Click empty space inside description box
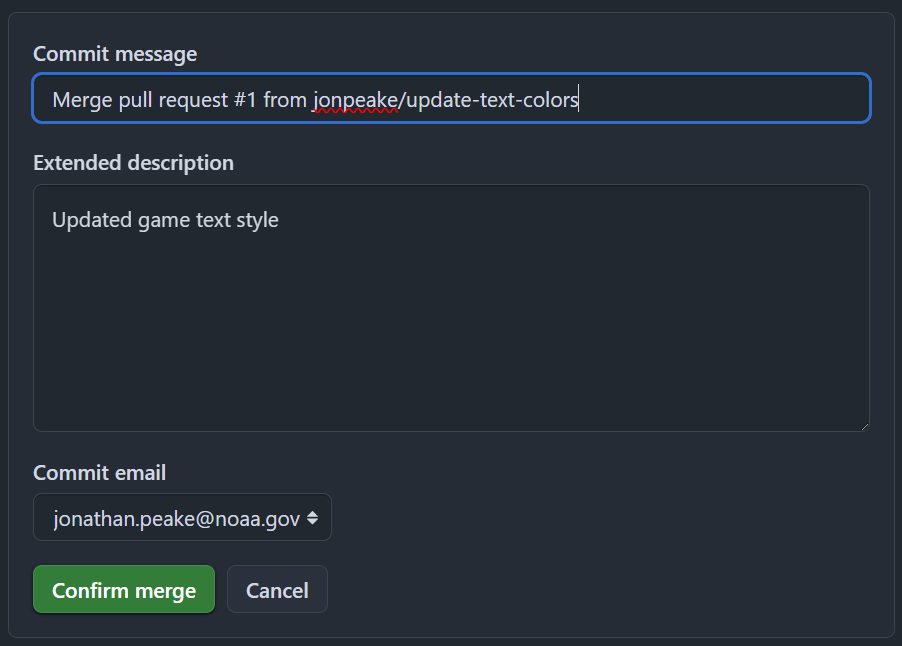902x646 pixels. click(x=452, y=334)
